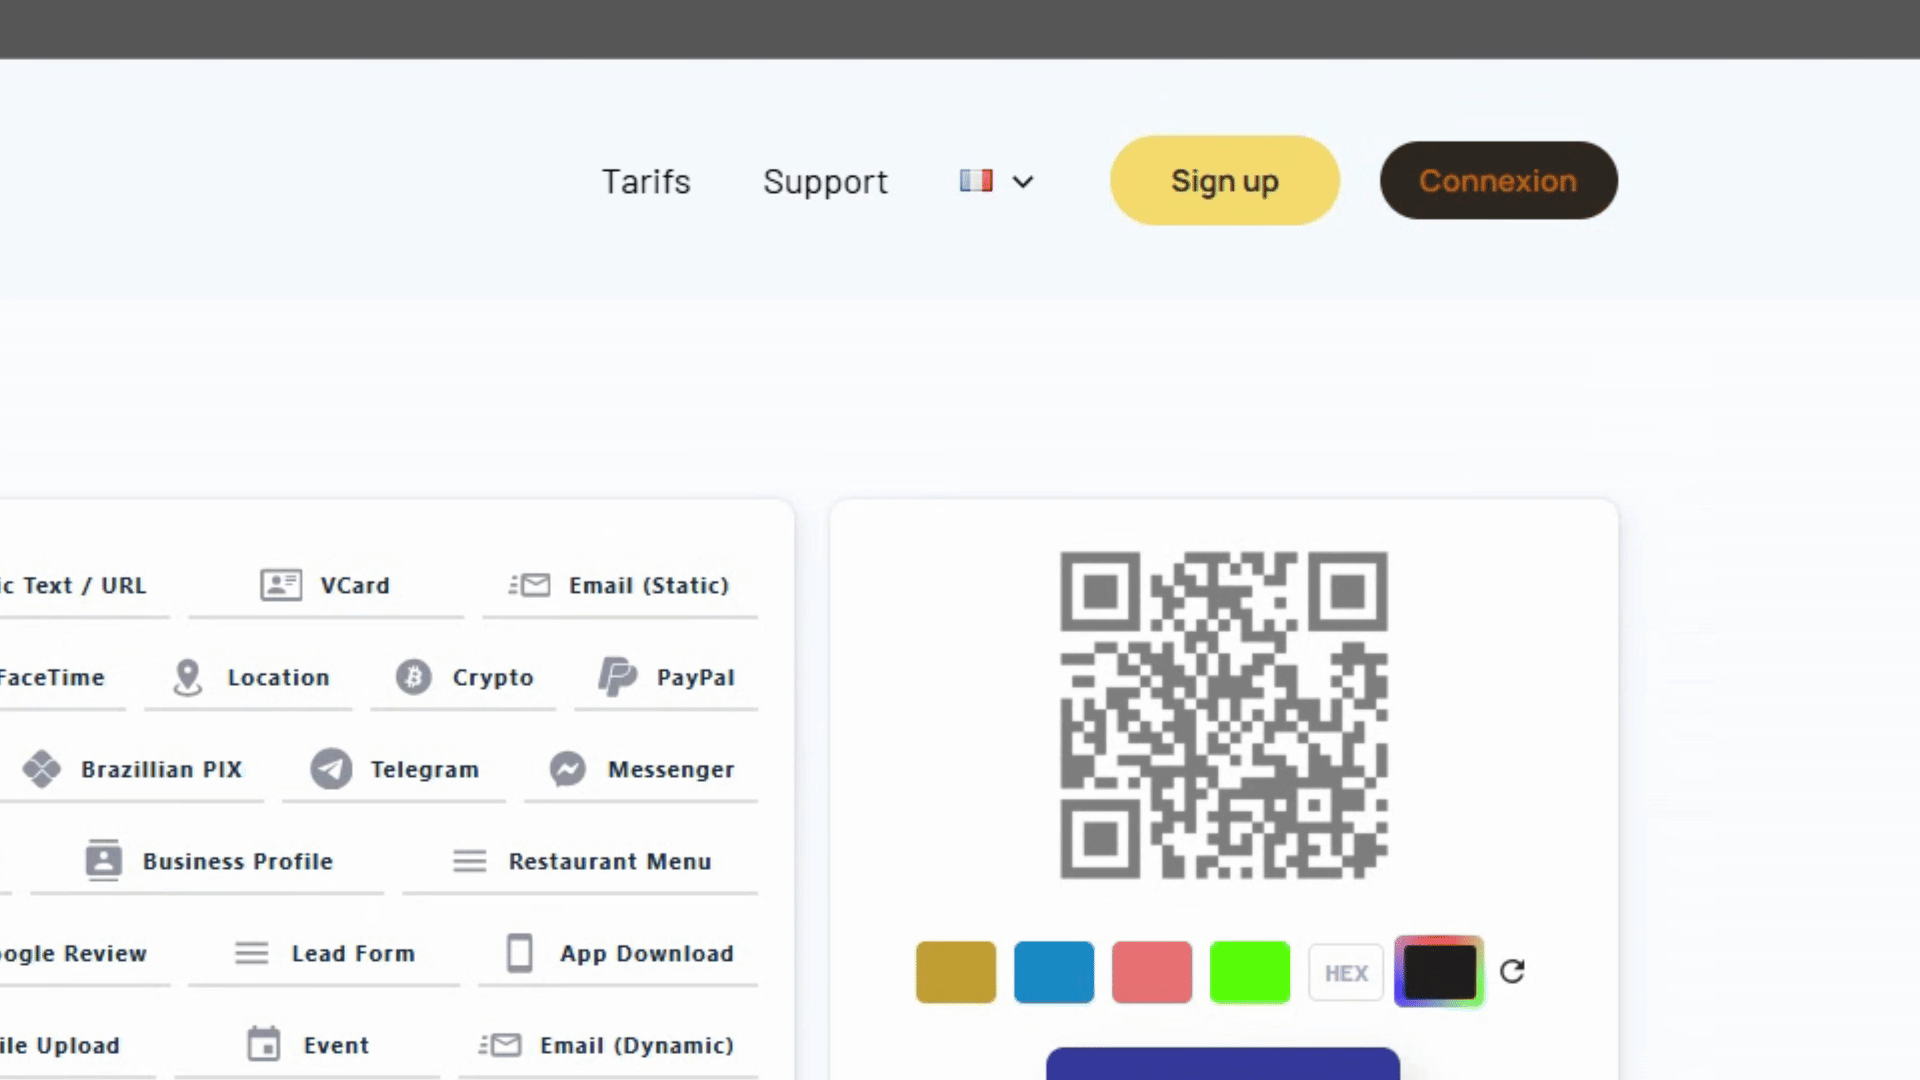
Task: Click the Event calendar icon
Action: pyautogui.click(x=264, y=1044)
